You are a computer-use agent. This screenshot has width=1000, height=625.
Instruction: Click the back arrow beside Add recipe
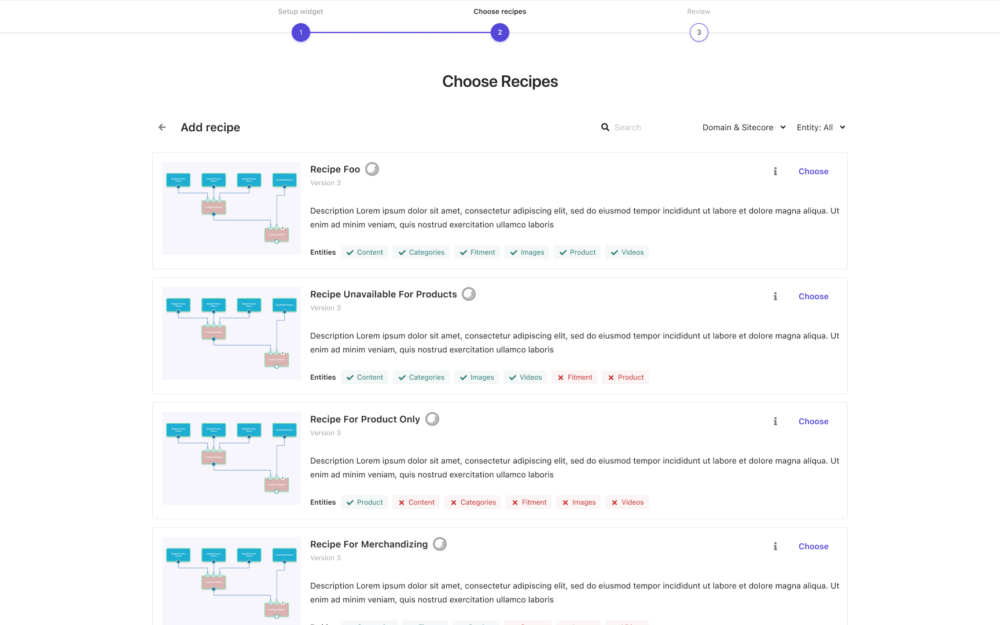pos(162,128)
